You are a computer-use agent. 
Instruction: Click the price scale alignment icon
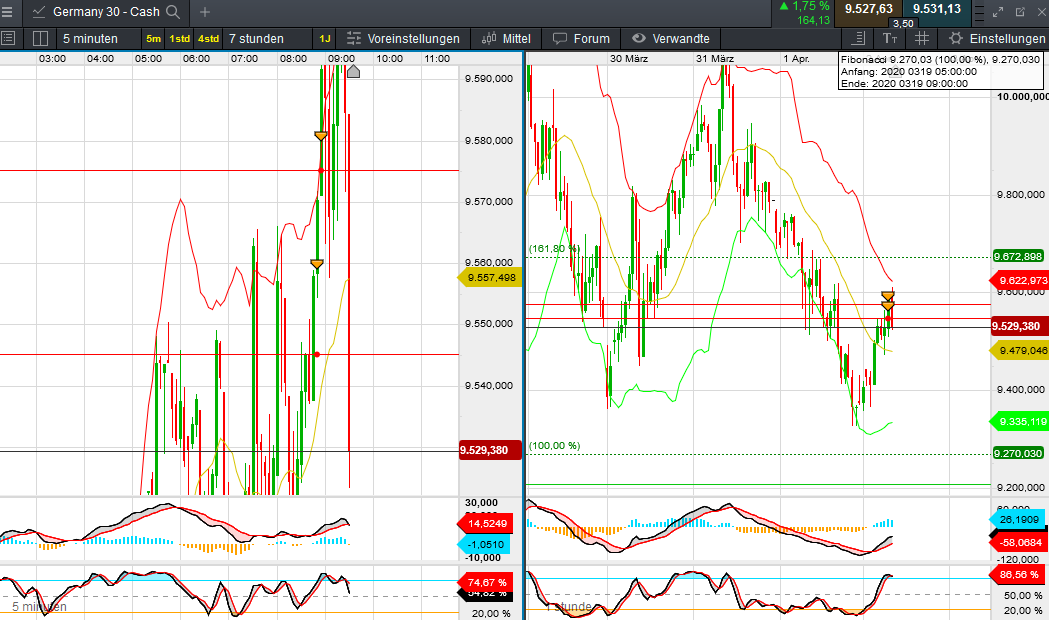(x=858, y=38)
